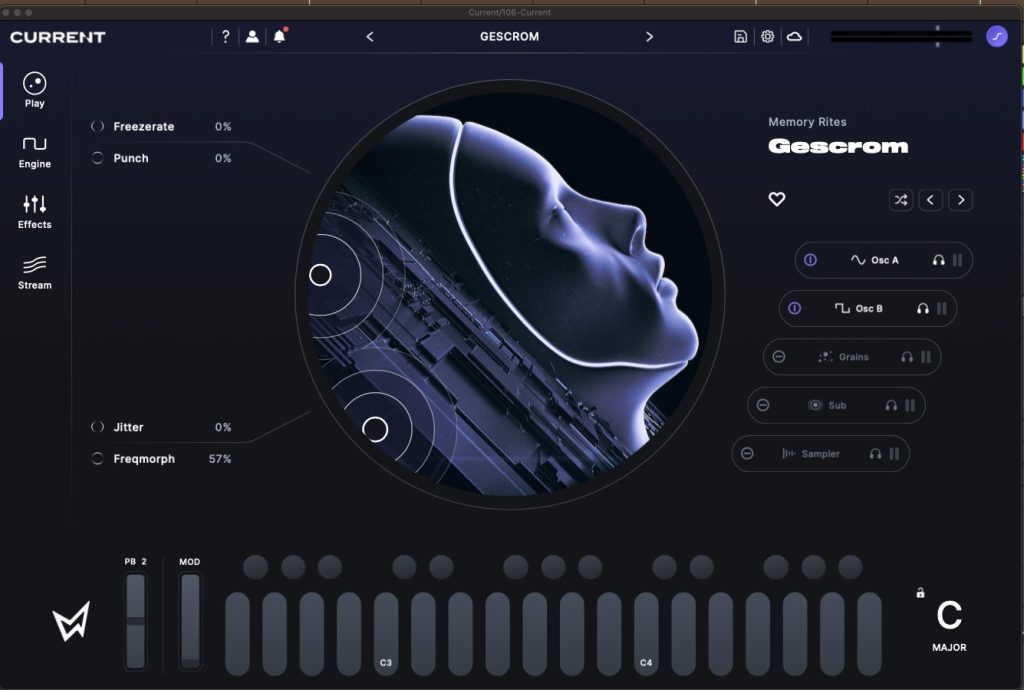1024x690 pixels.
Task: Click the MOD wheel slider
Action: pos(190,620)
